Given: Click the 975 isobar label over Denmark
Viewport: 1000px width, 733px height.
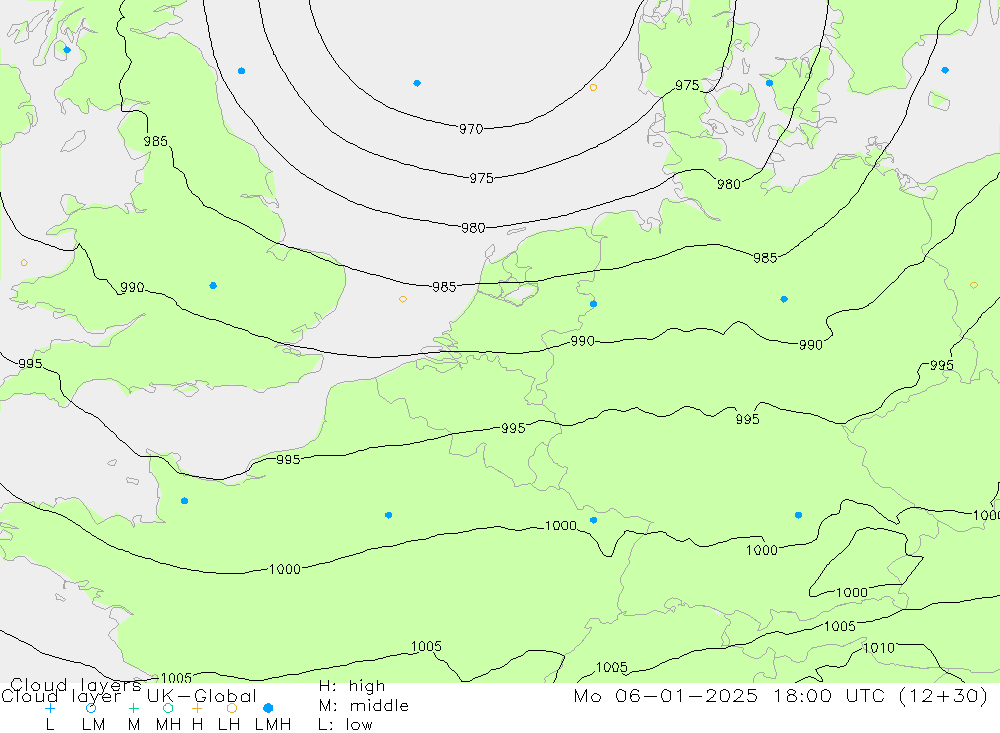Looking at the screenshot, I should 688,85.
